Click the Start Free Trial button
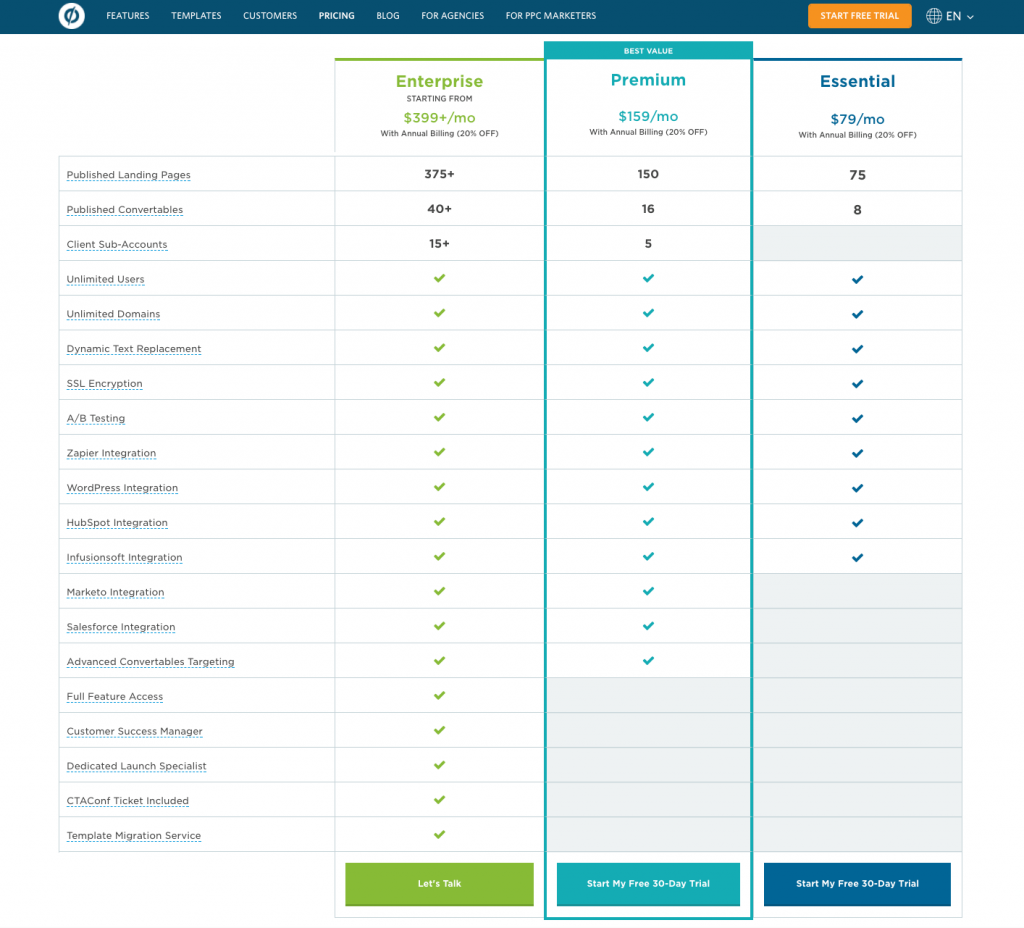 tap(859, 16)
